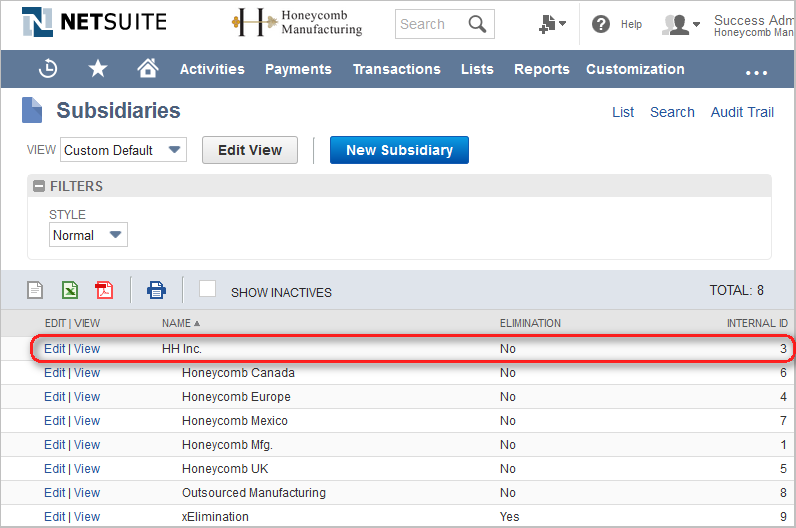Image resolution: width=796 pixels, height=528 pixels.
Task: Open the Customization menu
Action: (635, 69)
